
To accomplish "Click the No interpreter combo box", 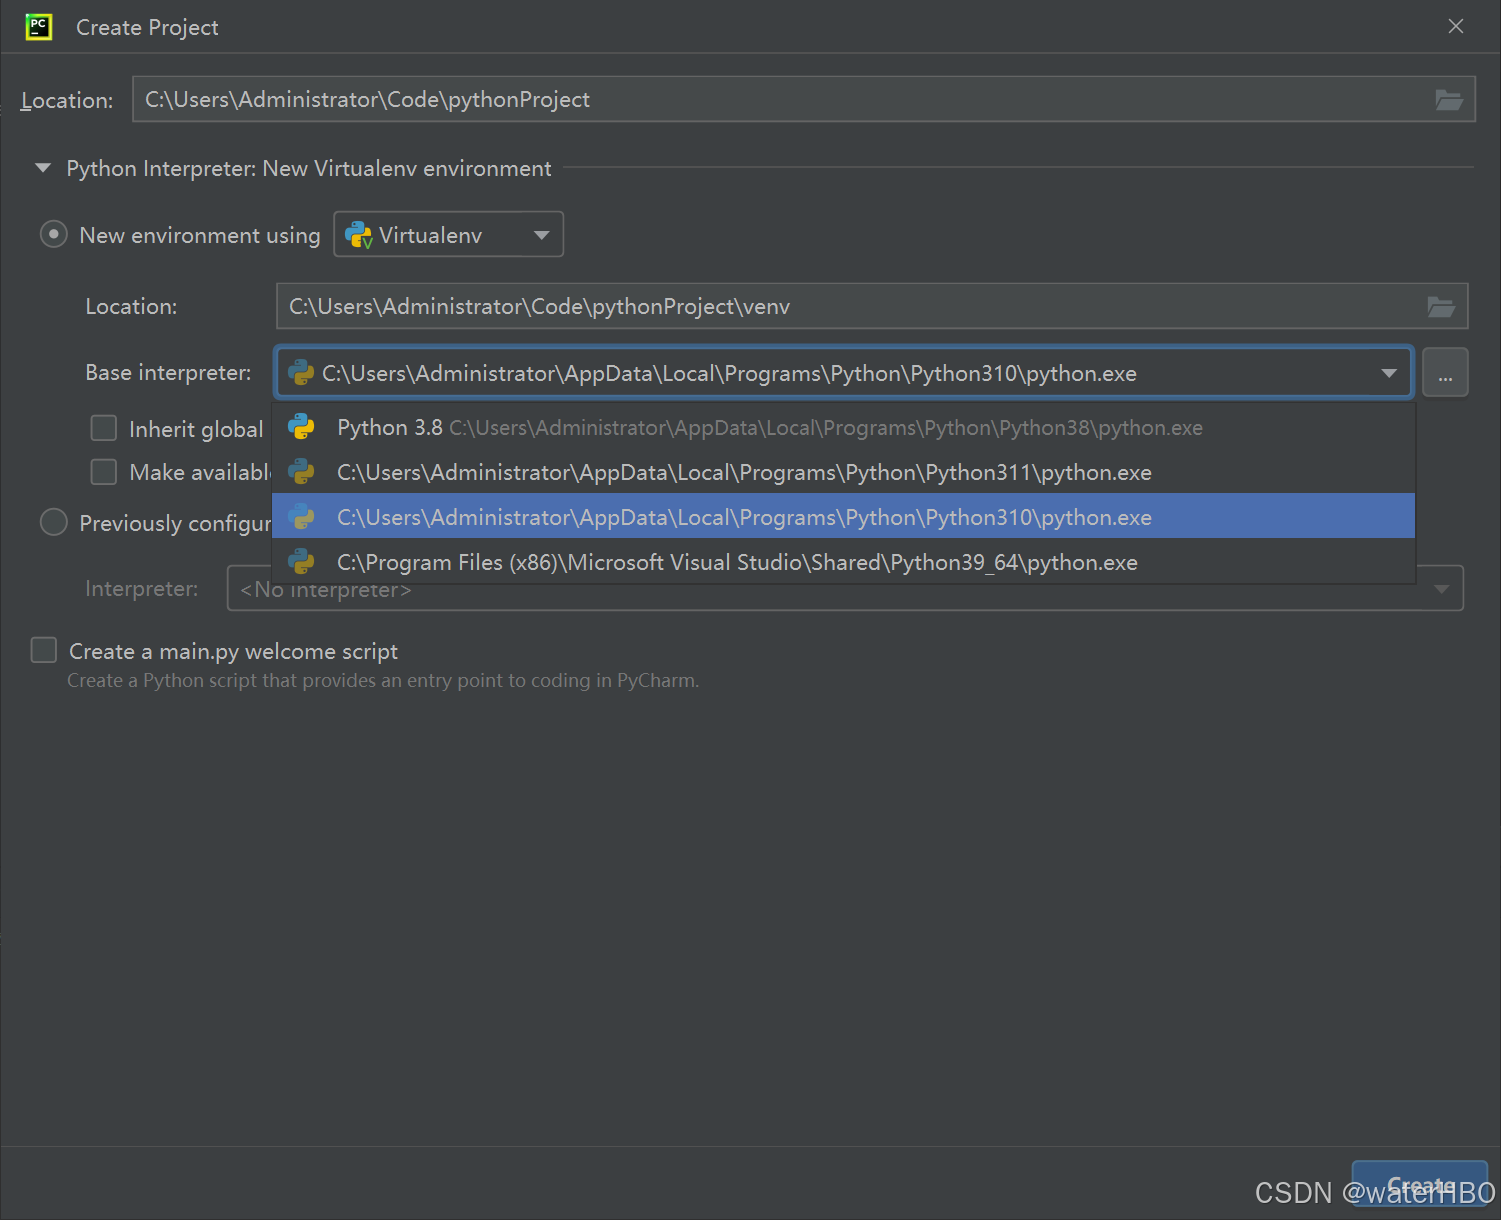I will [845, 588].
